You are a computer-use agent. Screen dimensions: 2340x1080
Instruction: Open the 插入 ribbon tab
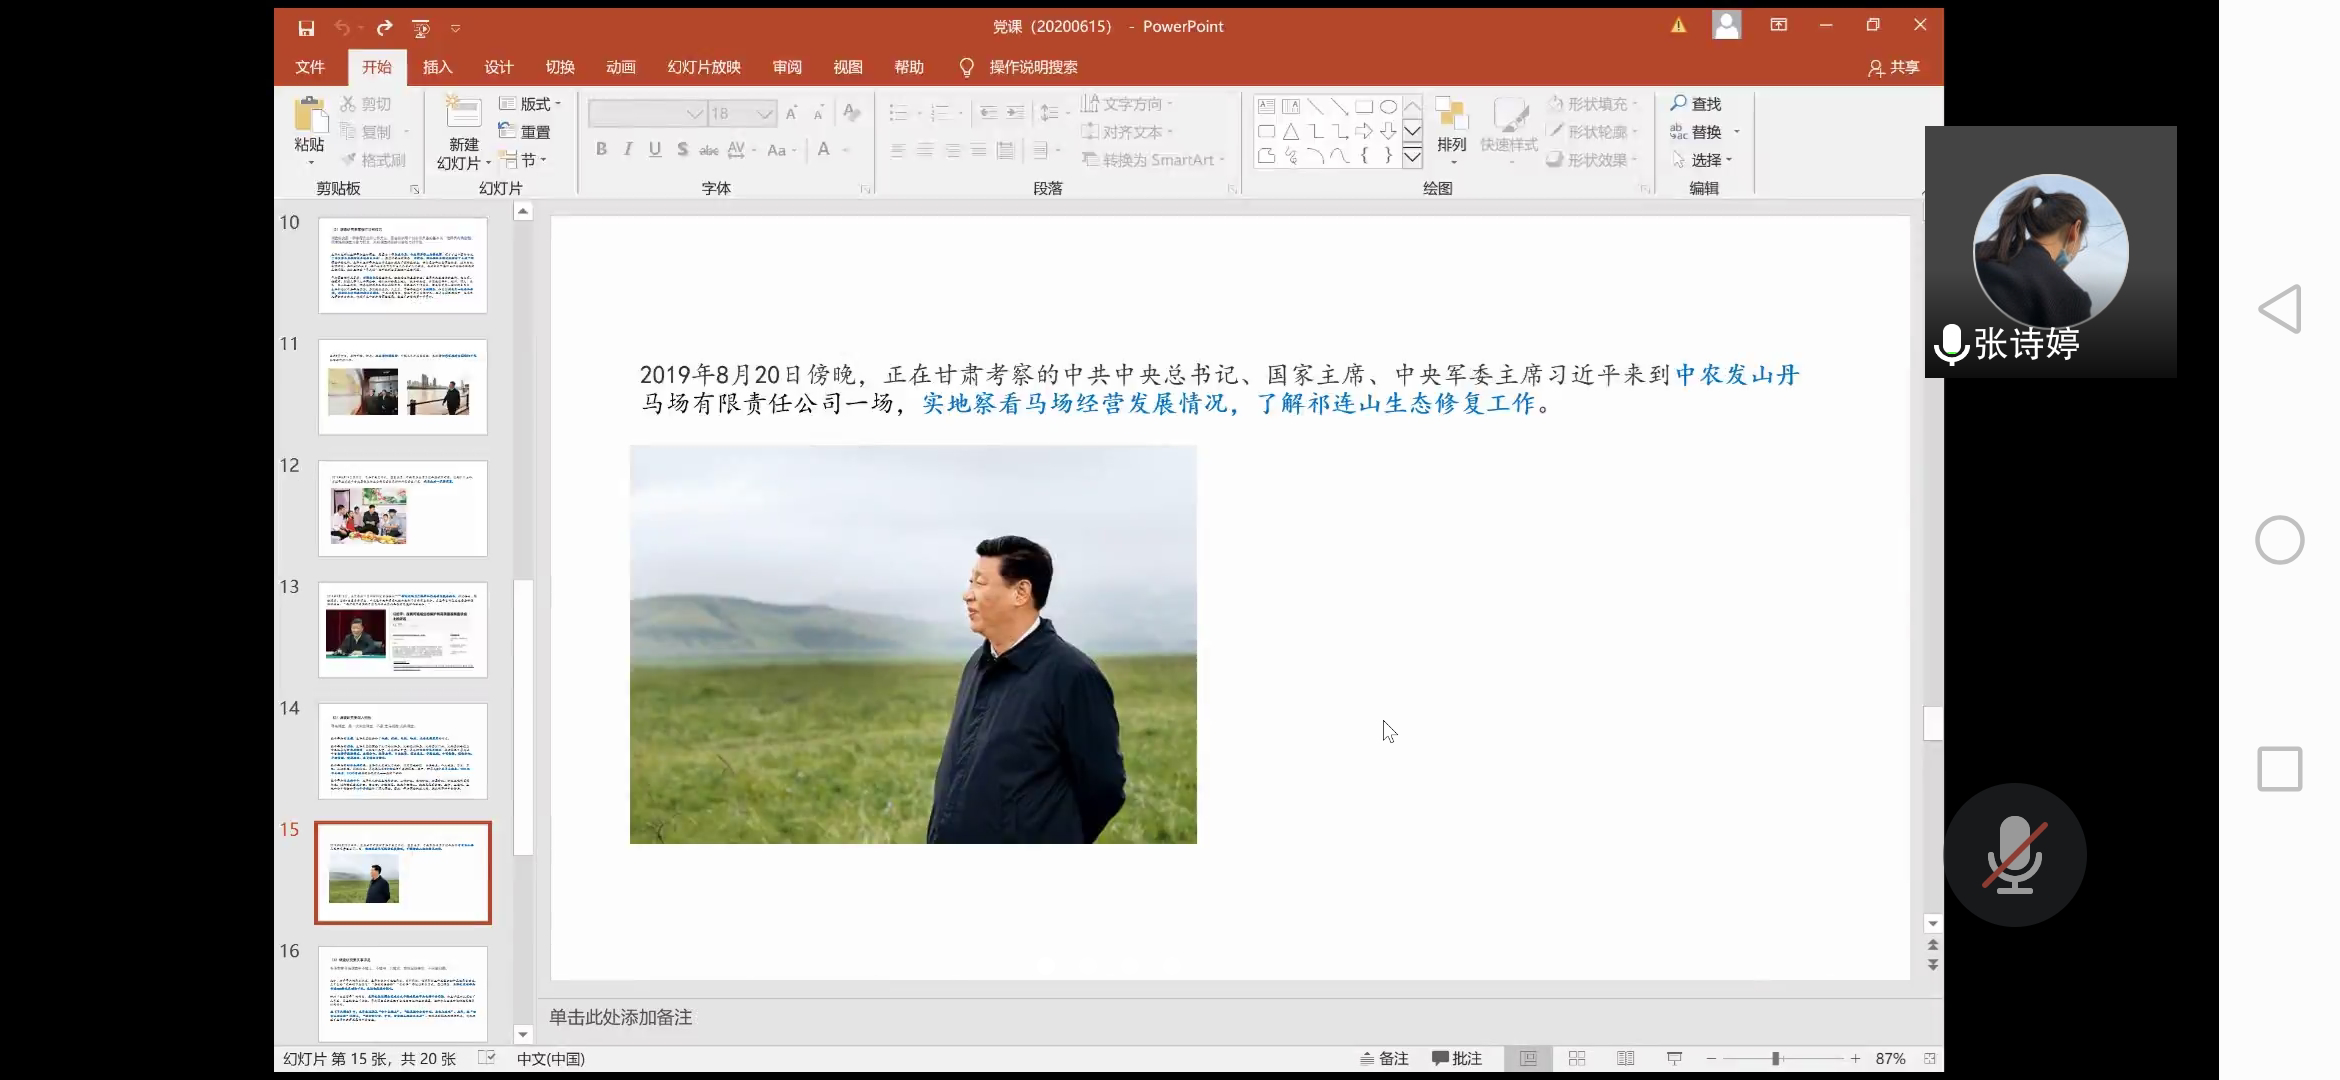437,67
